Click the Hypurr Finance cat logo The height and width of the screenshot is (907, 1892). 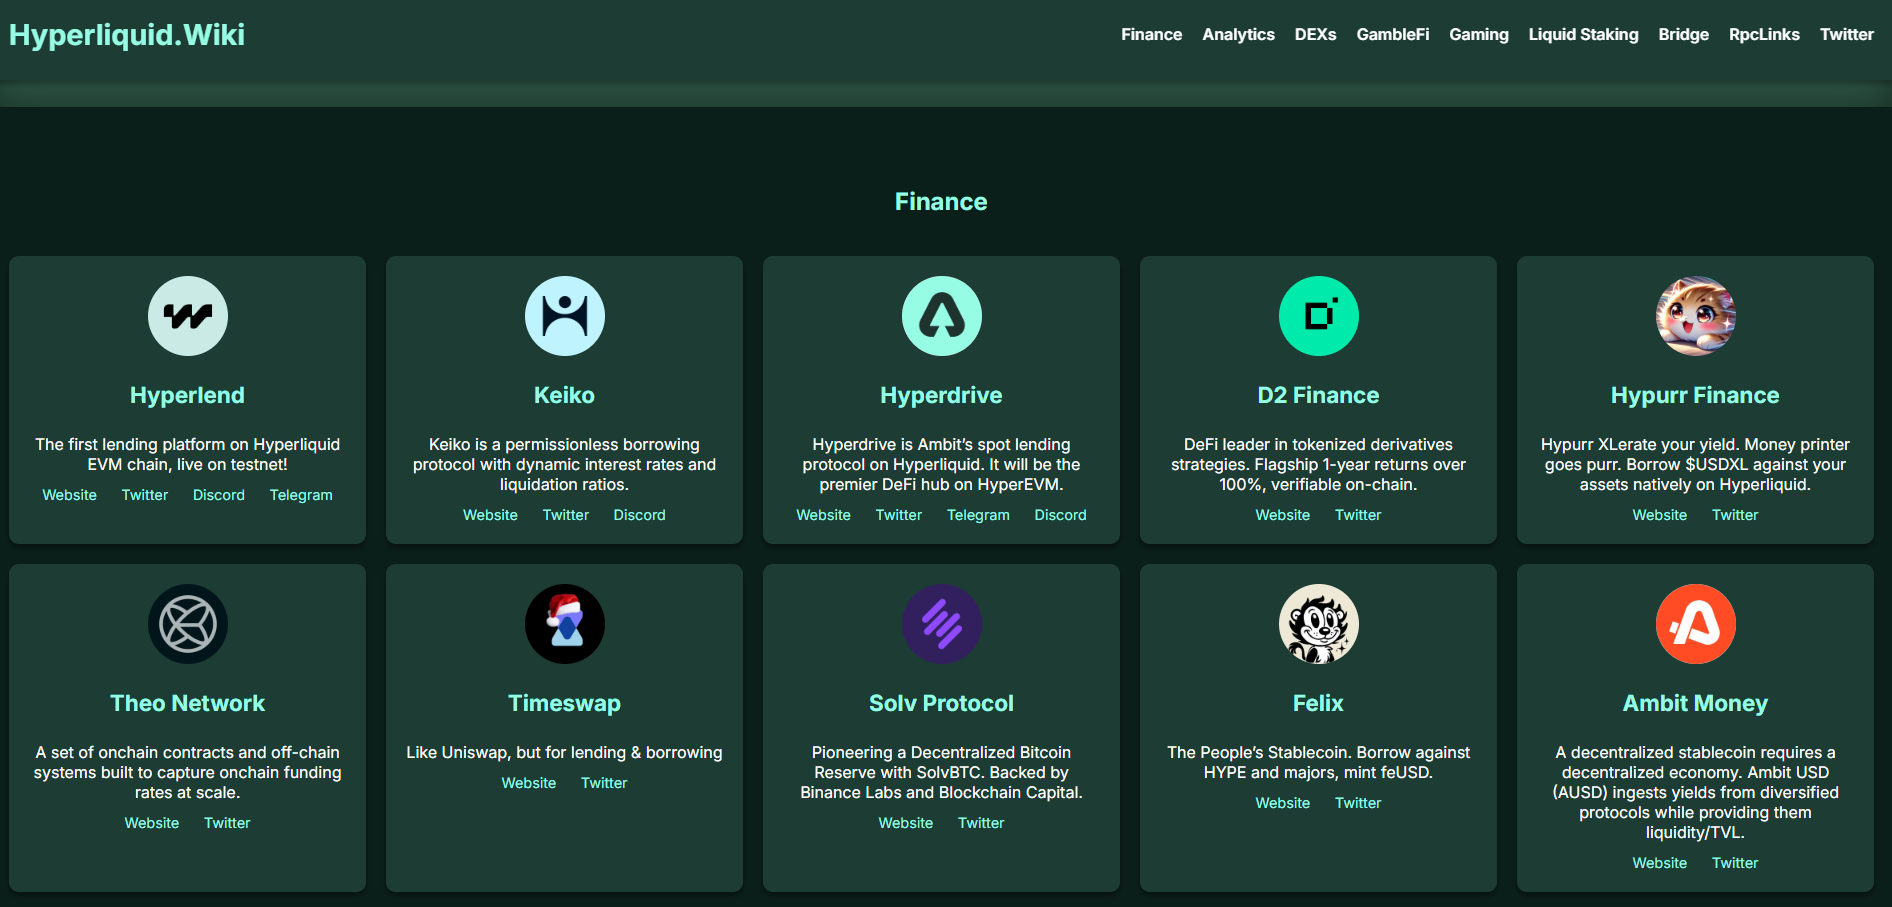click(1696, 316)
